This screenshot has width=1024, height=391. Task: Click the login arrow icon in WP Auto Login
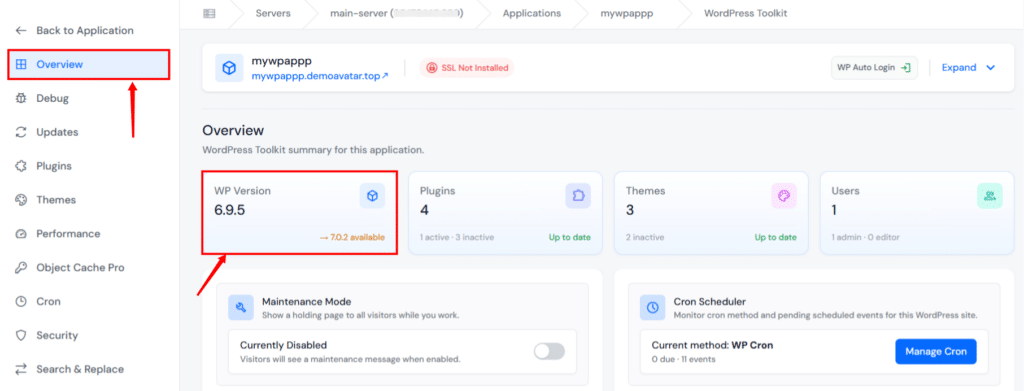pos(905,68)
